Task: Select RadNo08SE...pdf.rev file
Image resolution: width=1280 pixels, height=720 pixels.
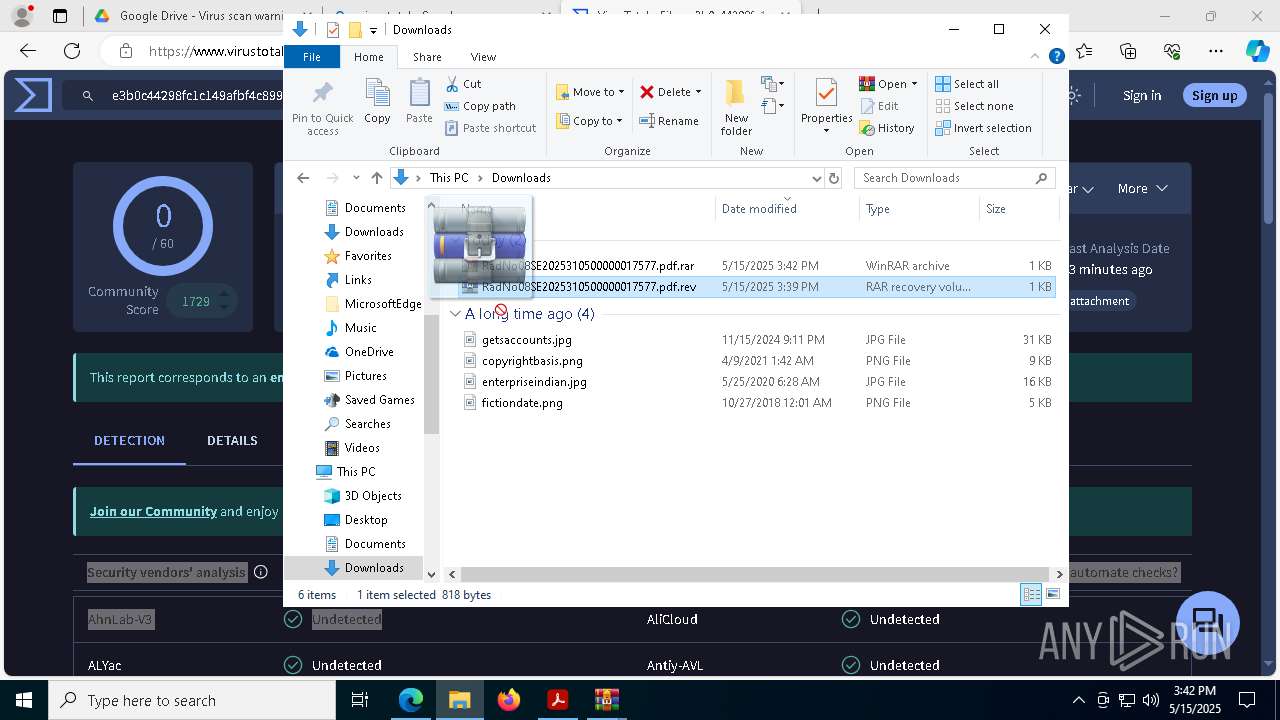Action: pos(757,287)
